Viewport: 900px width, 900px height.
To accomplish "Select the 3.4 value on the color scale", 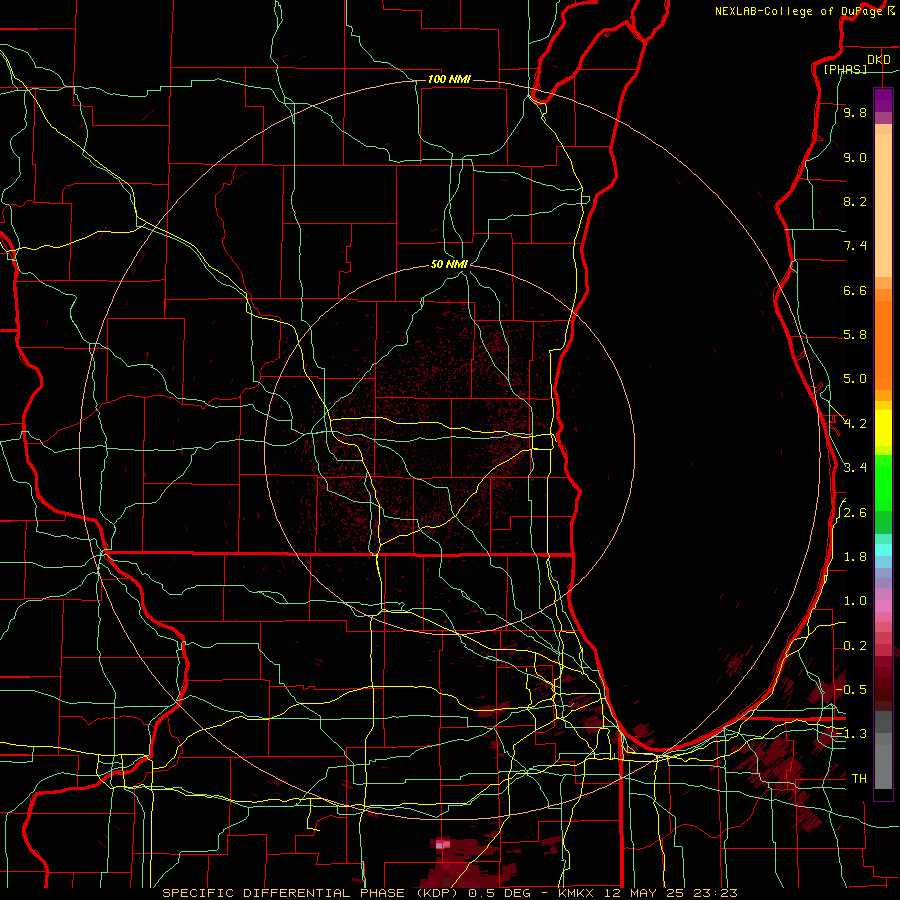I will click(855, 468).
